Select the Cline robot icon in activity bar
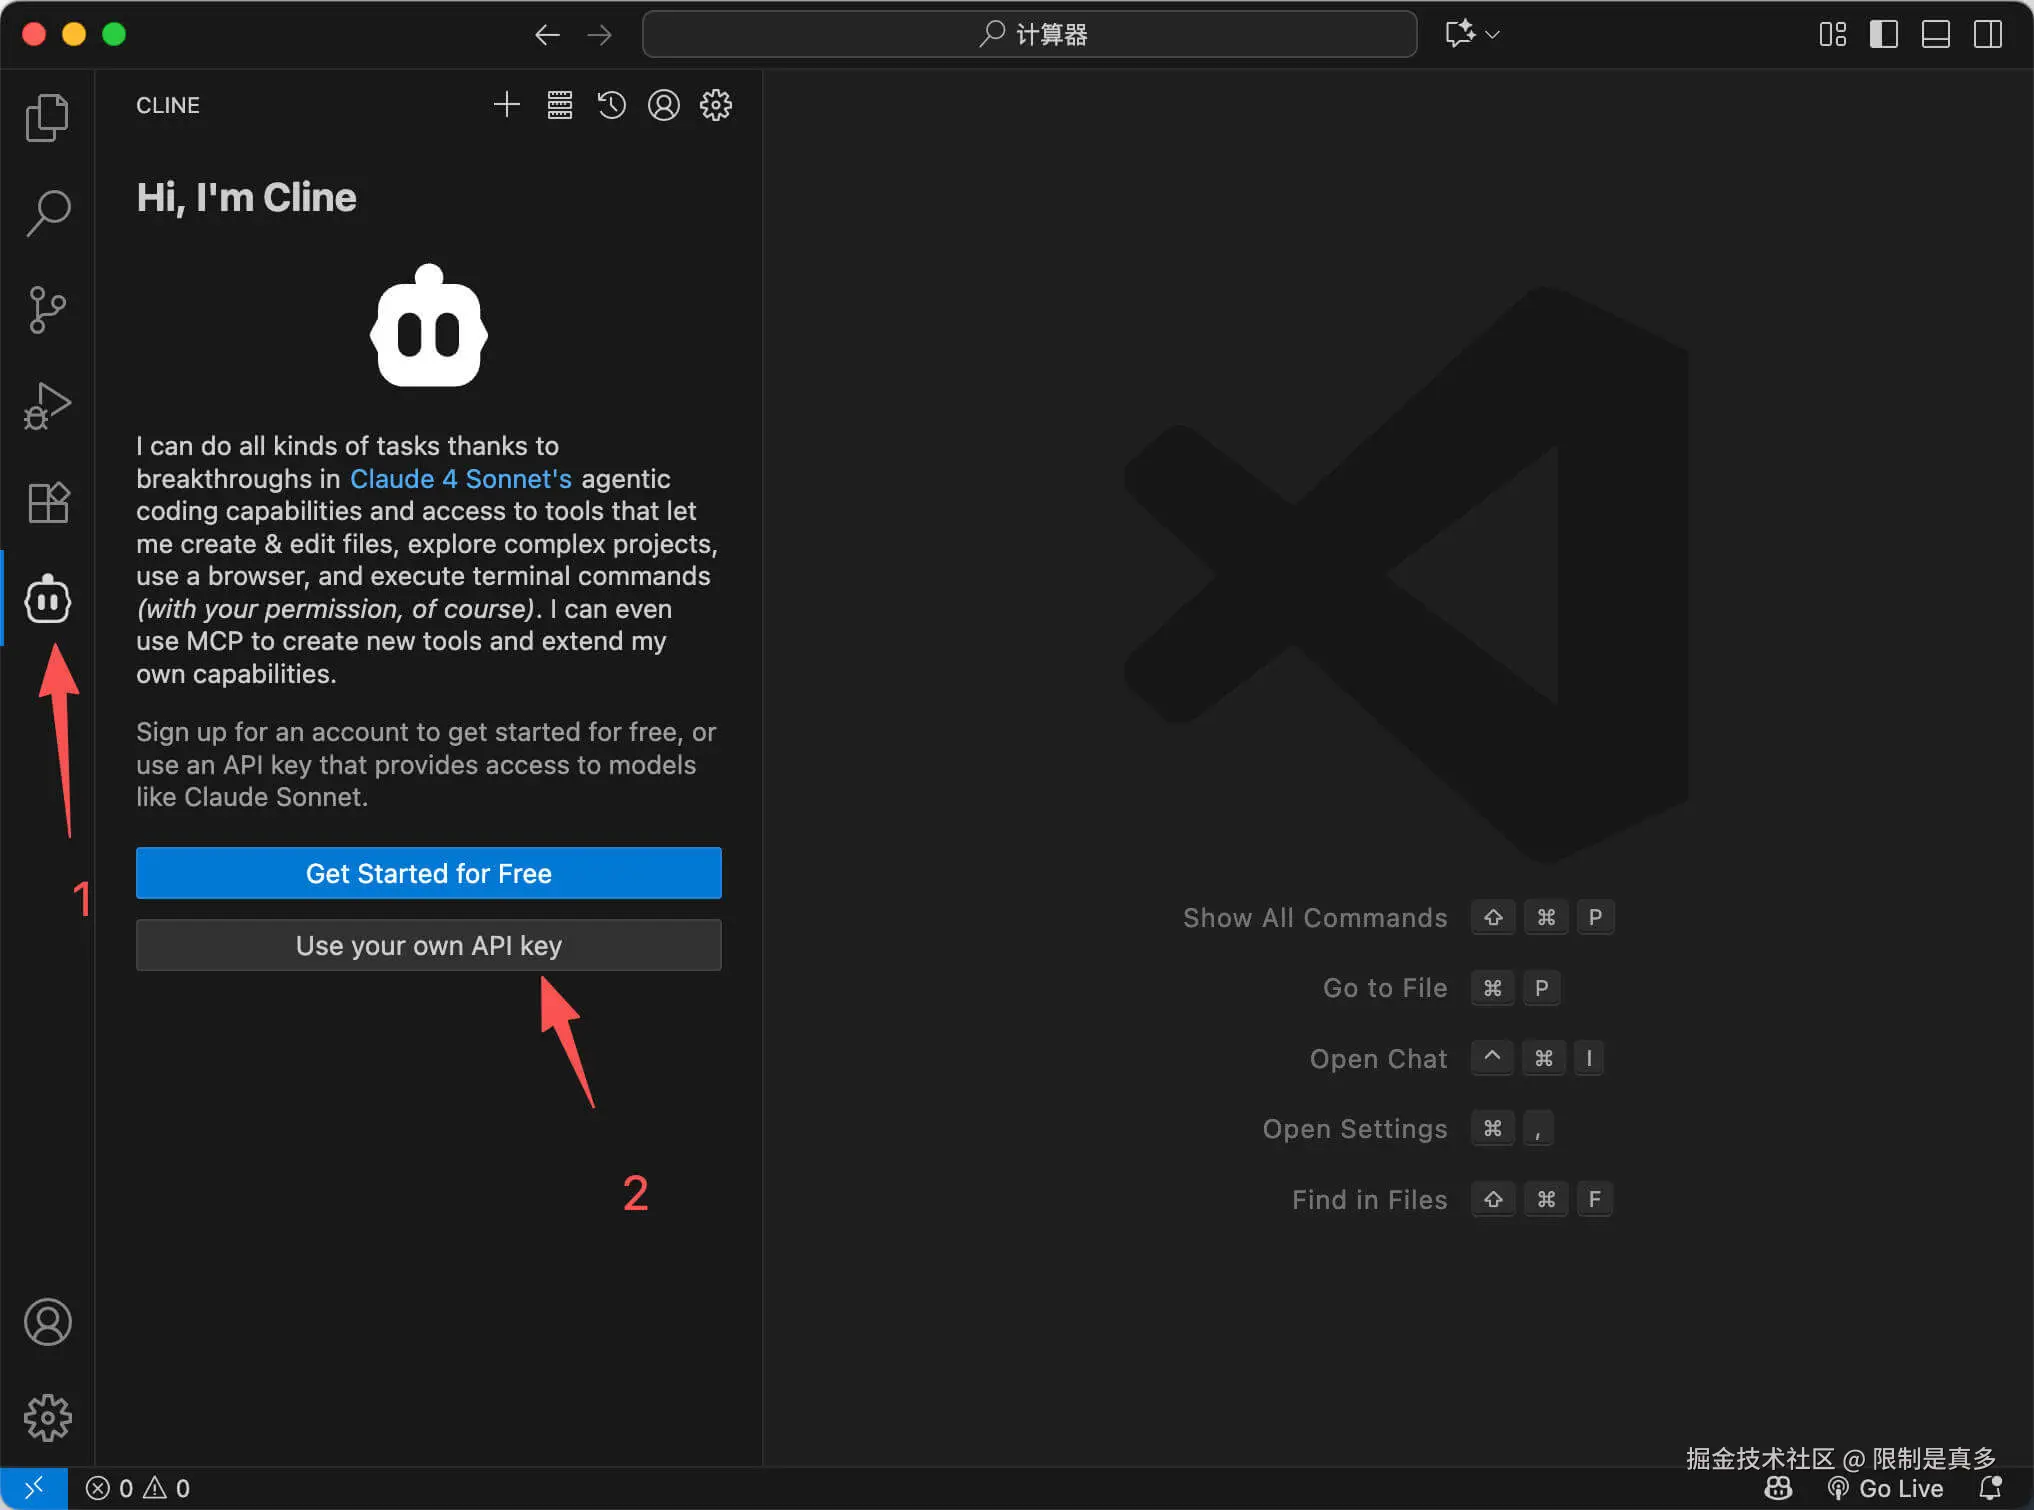 (x=47, y=599)
